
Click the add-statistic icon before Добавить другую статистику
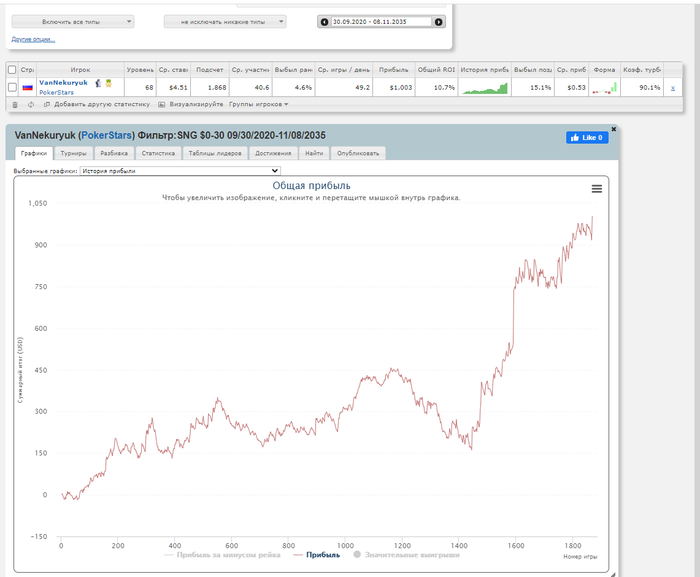point(47,105)
